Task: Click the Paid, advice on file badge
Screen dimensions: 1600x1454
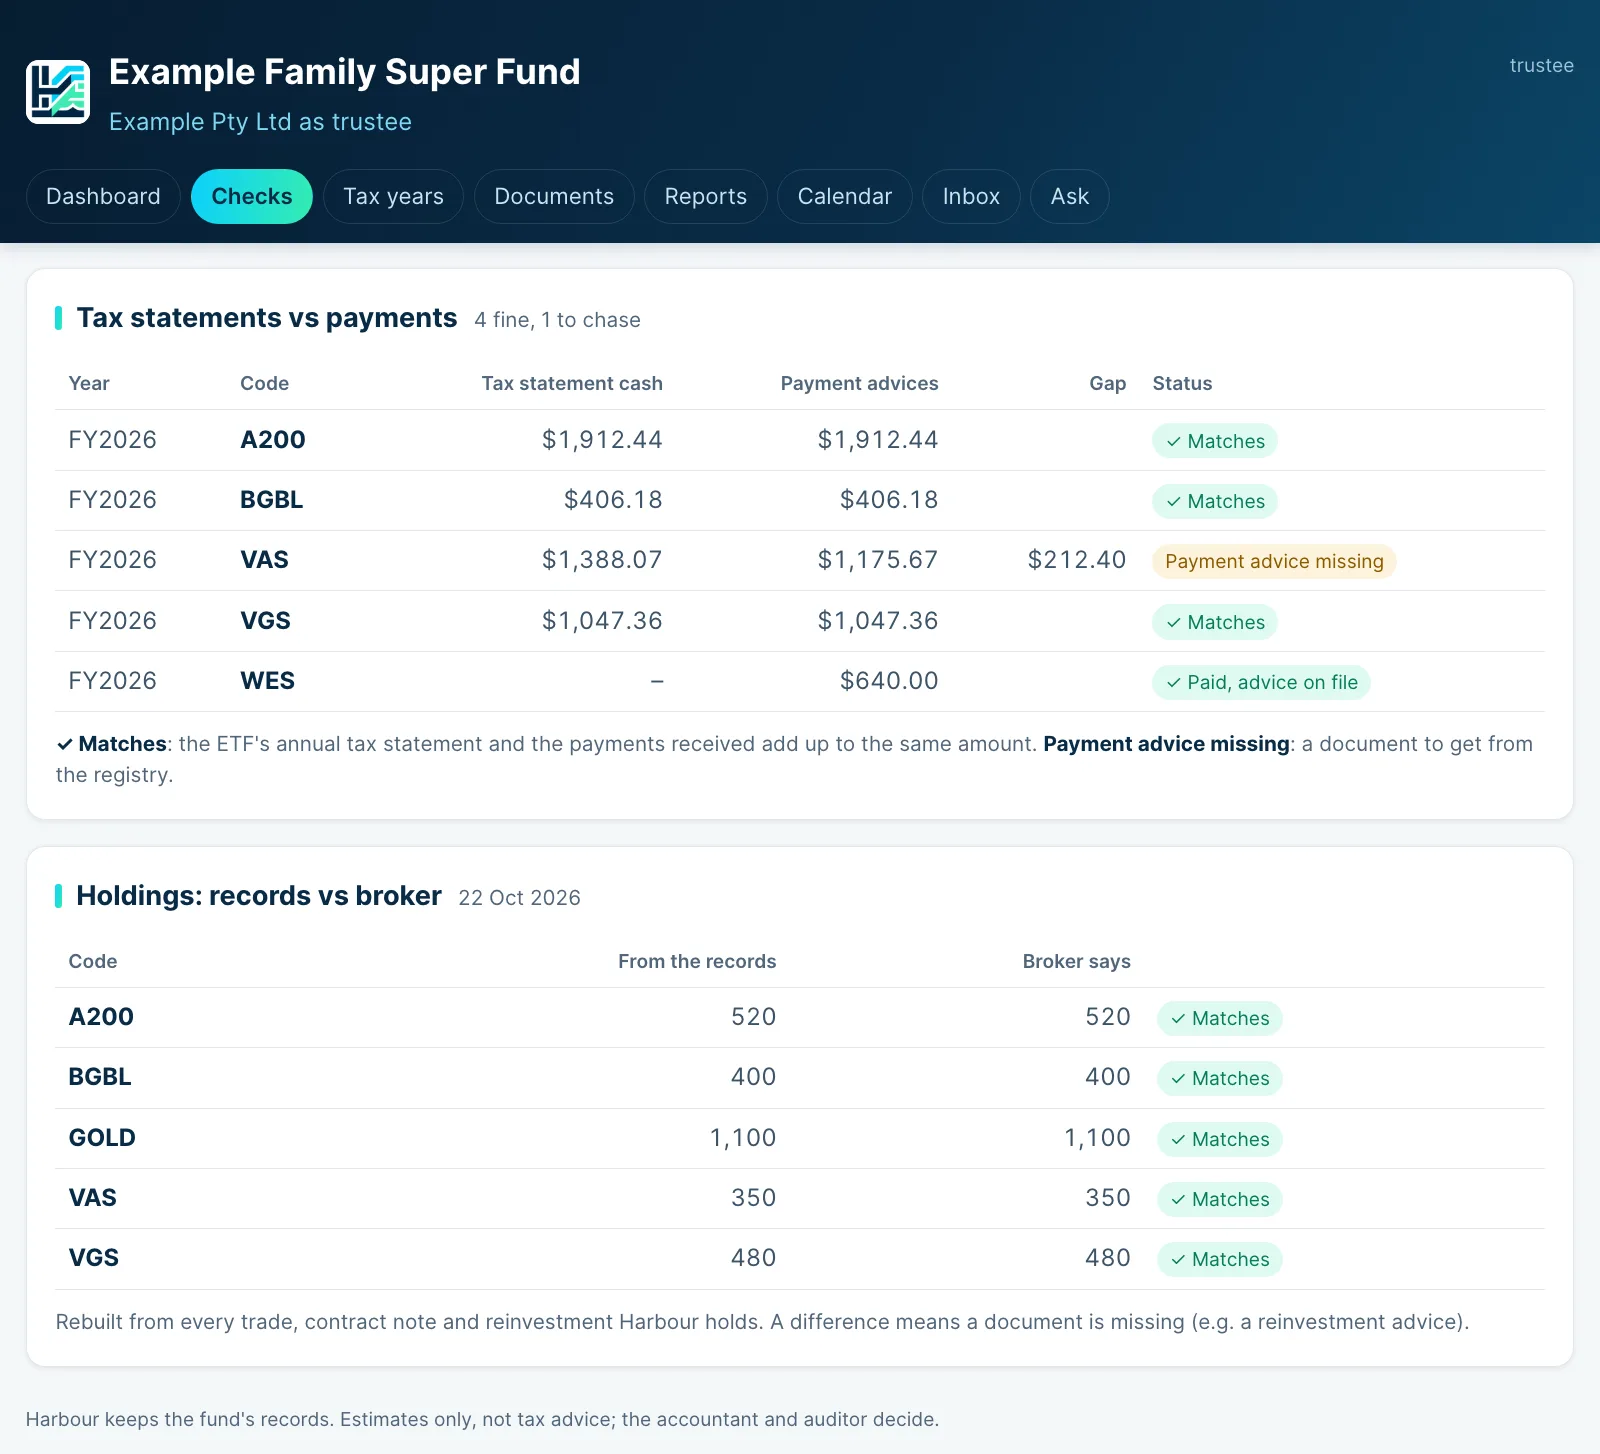Action: [x=1261, y=683]
